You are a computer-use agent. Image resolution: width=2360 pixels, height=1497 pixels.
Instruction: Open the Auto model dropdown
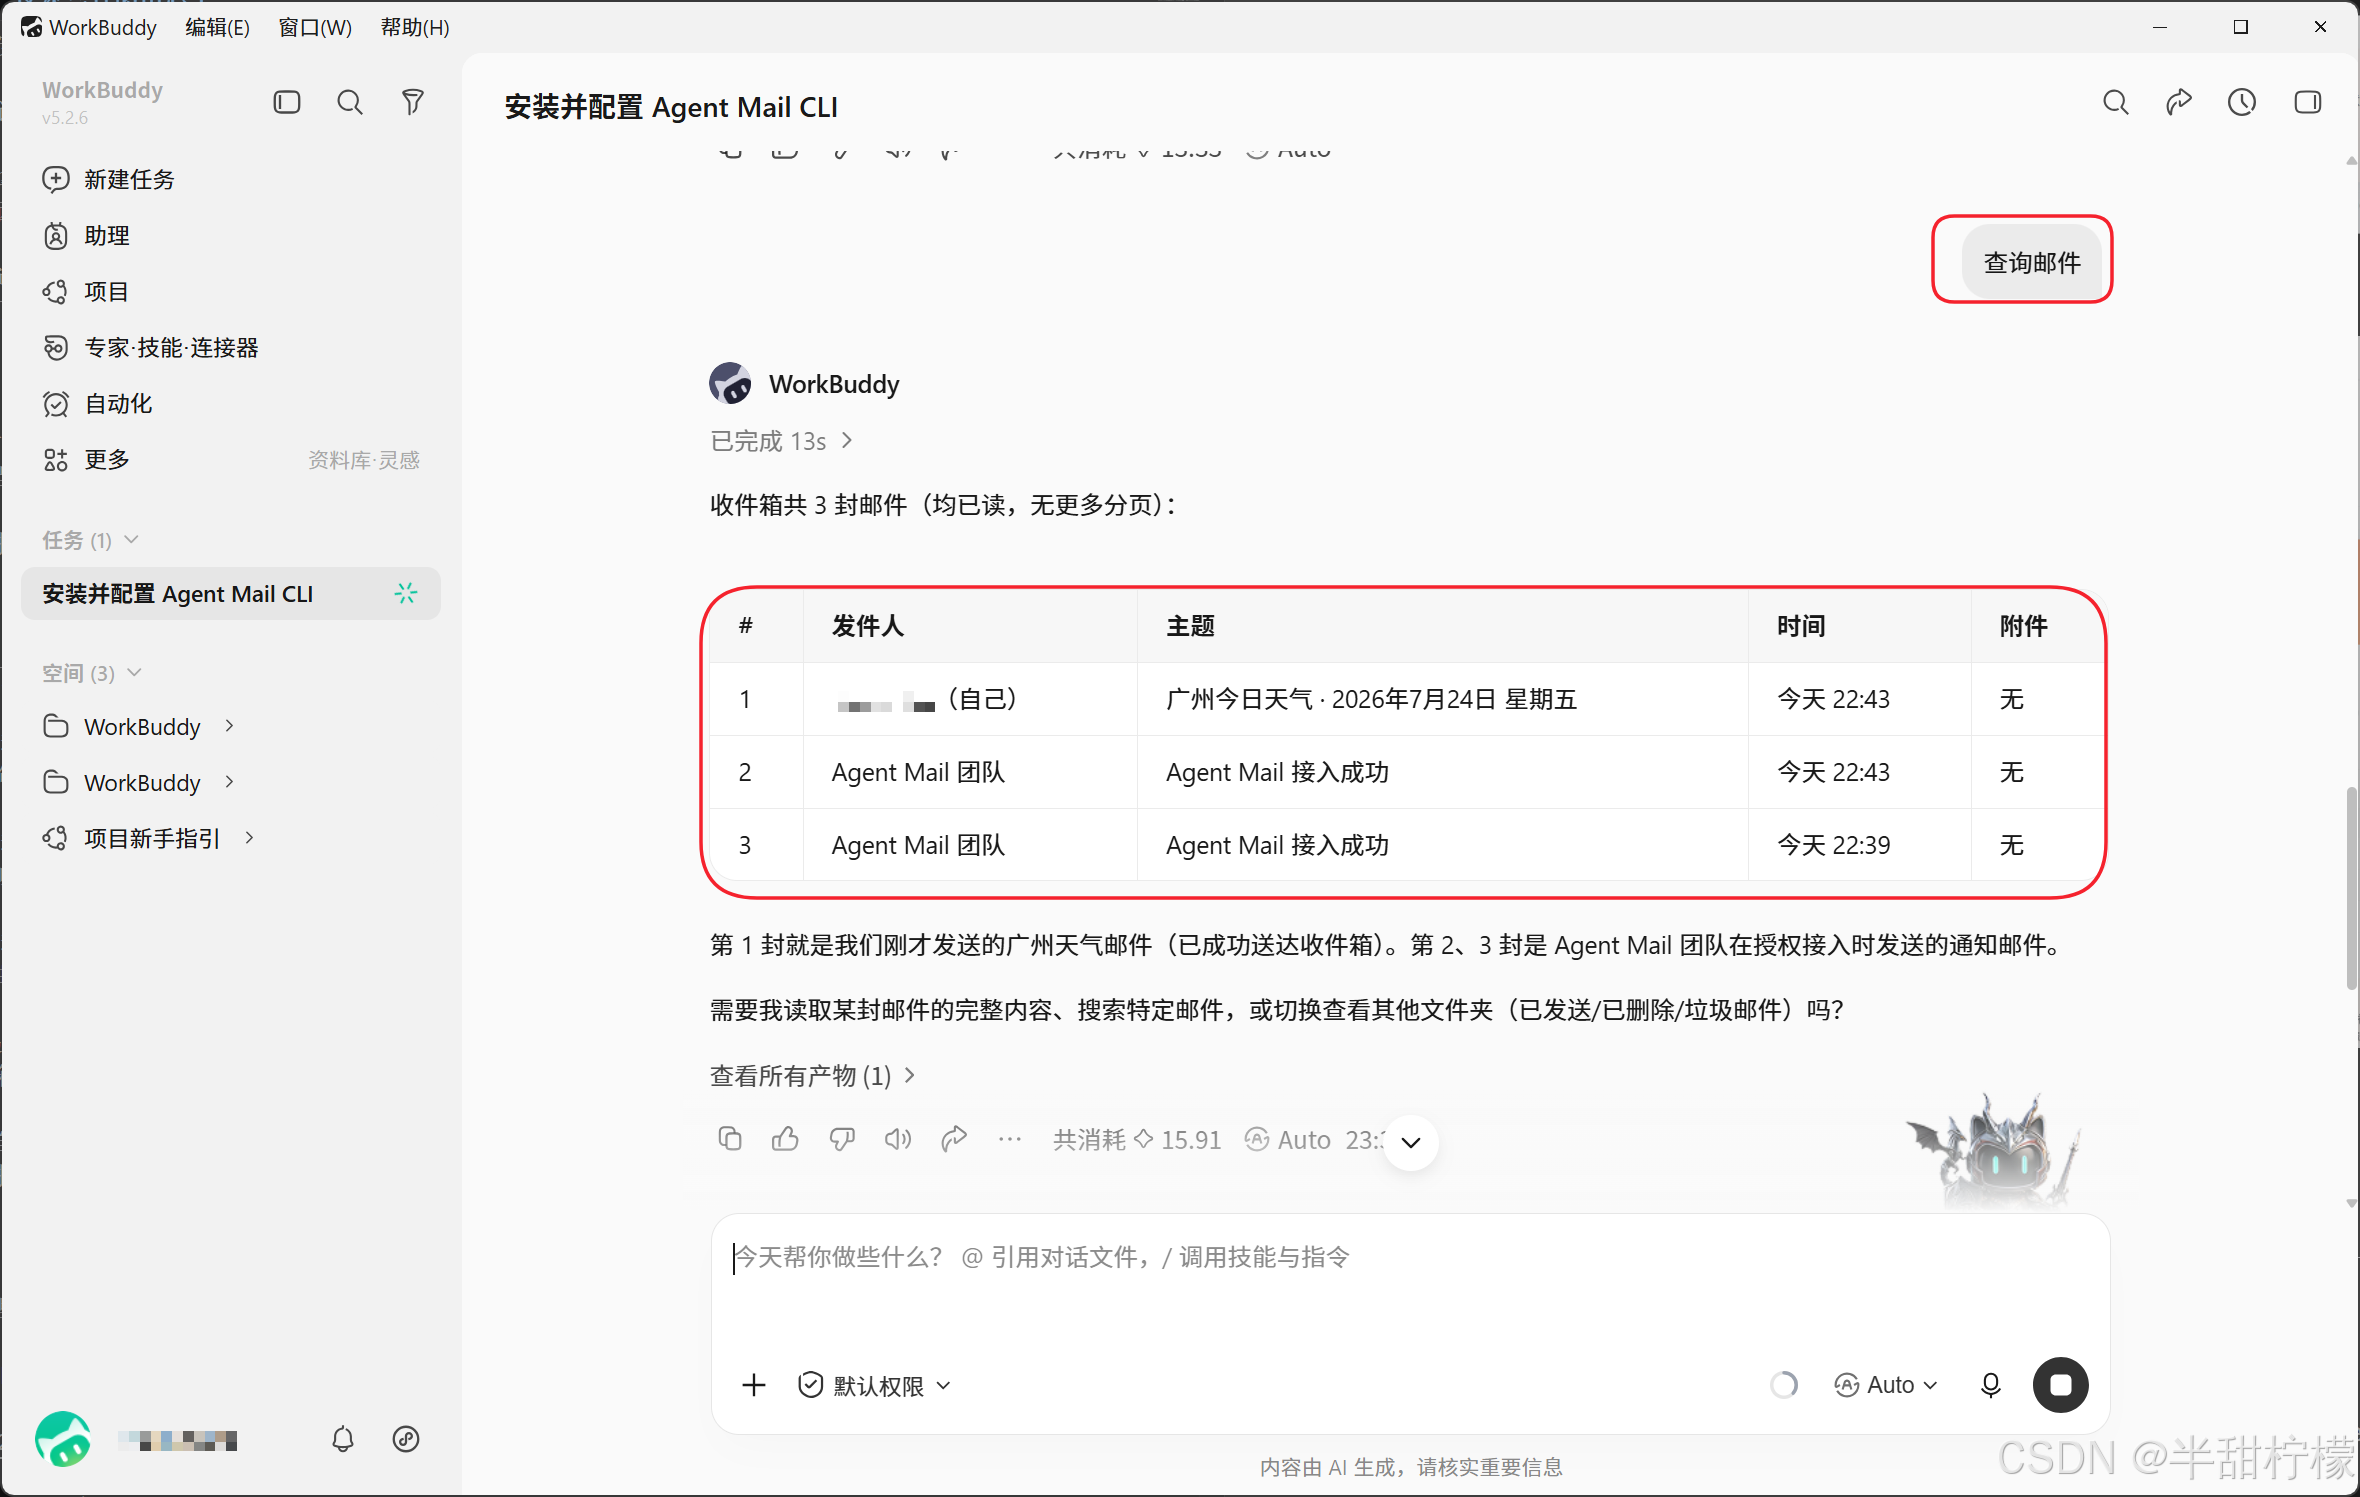tap(1886, 1385)
